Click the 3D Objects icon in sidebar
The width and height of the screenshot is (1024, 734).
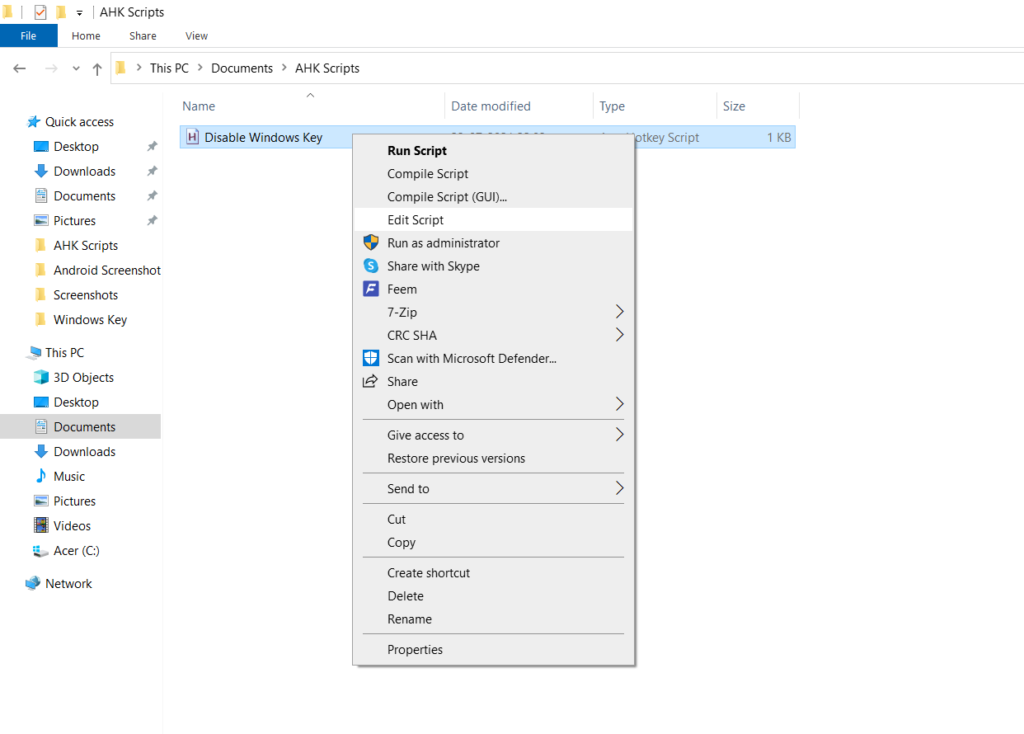point(41,377)
